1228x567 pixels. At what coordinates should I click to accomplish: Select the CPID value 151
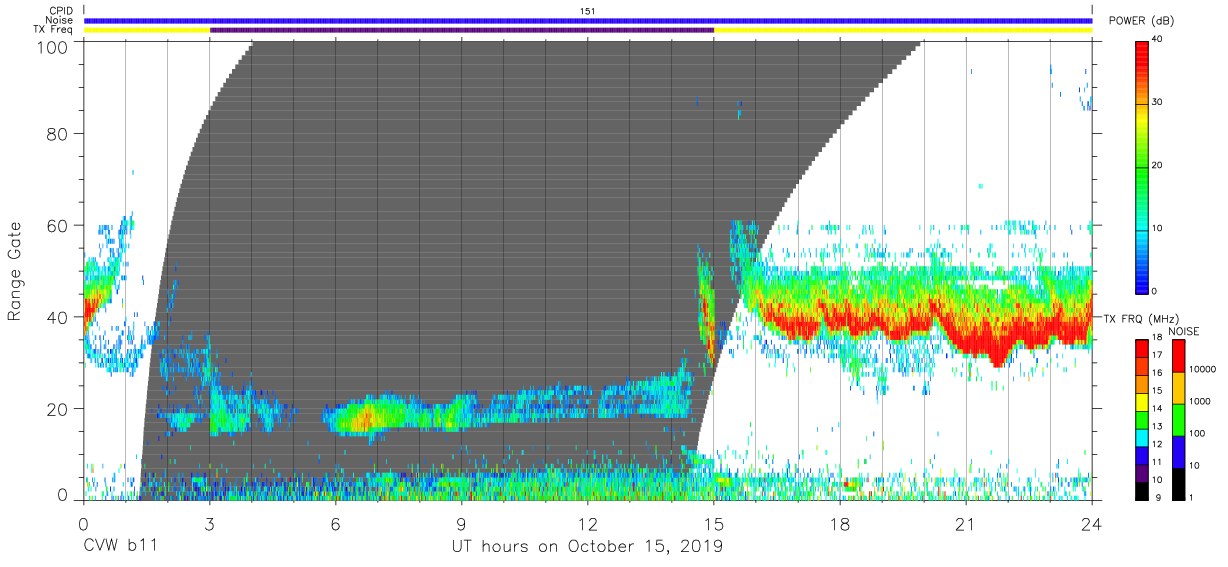tap(588, 11)
